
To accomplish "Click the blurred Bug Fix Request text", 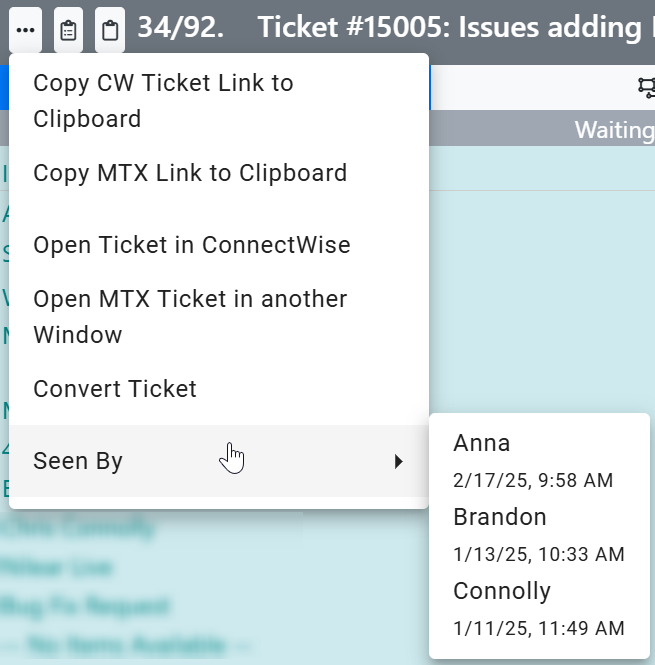I will [x=86, y=606].
